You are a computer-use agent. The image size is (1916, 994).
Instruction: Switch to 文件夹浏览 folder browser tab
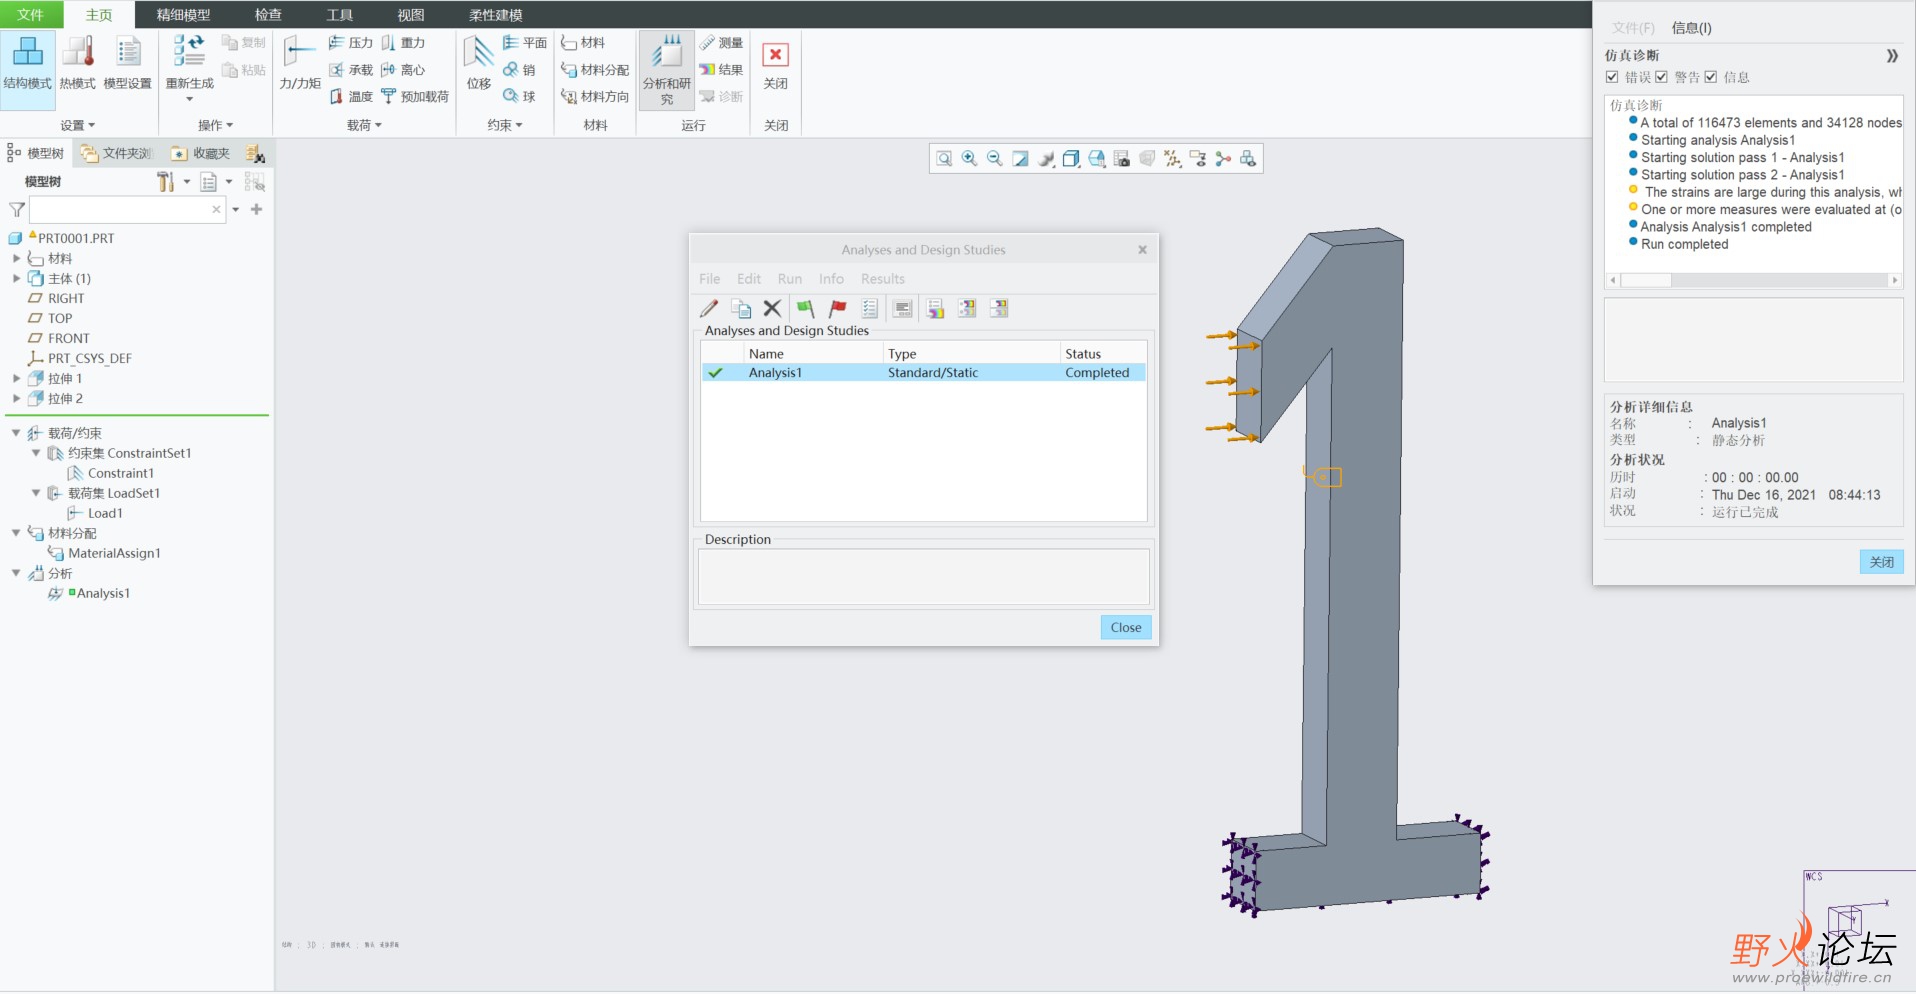pyautogui.click(x=116, y=153)
